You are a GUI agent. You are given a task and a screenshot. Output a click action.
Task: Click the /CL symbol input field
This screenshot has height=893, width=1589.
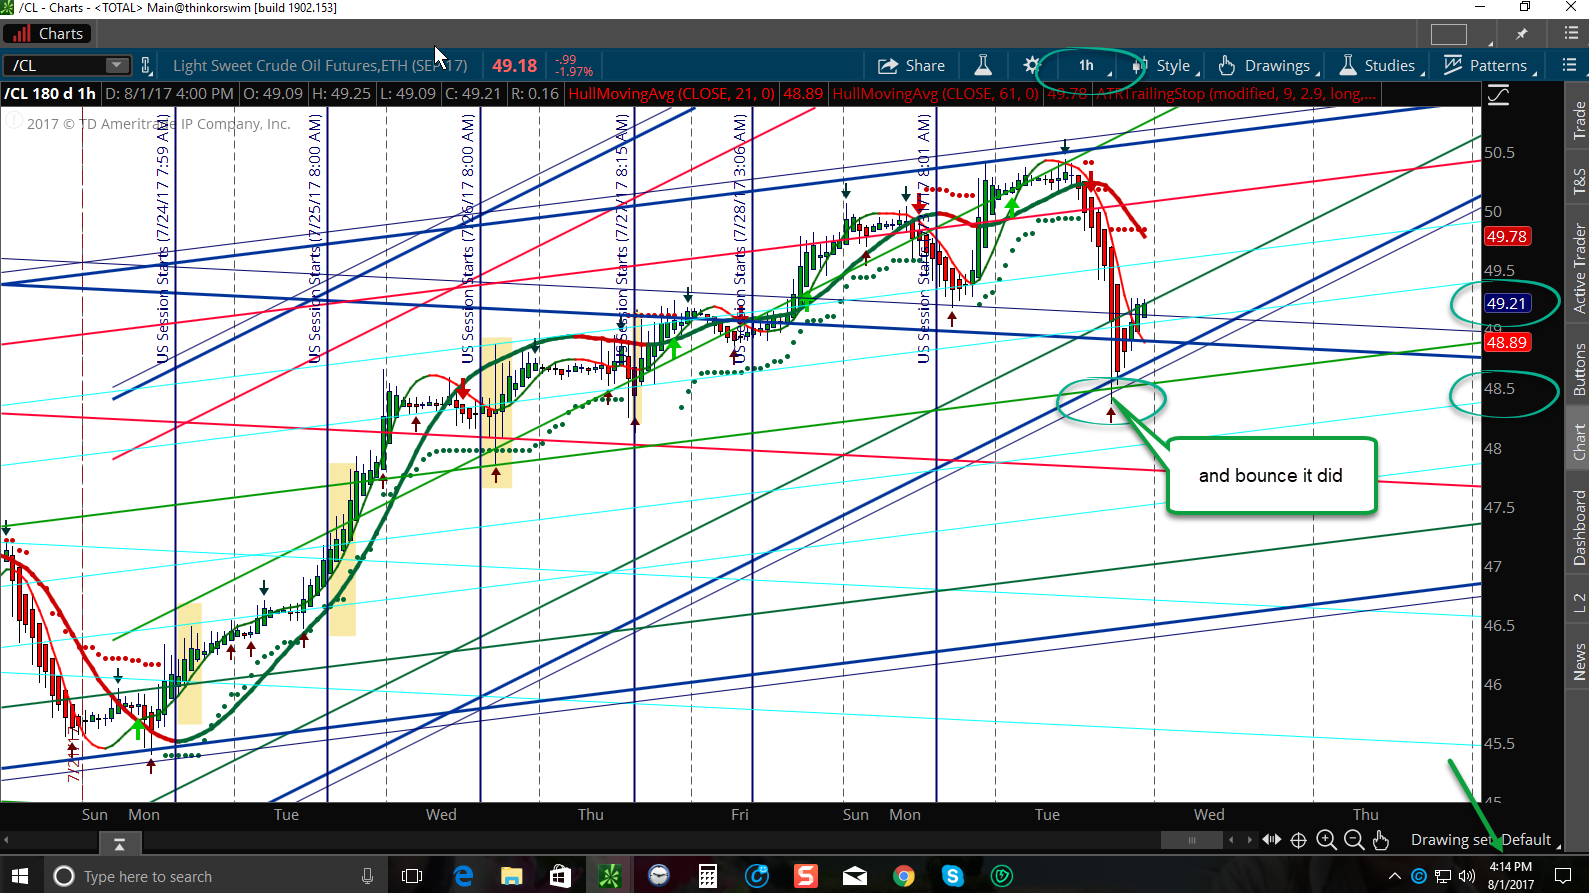(x=54, y=66)
